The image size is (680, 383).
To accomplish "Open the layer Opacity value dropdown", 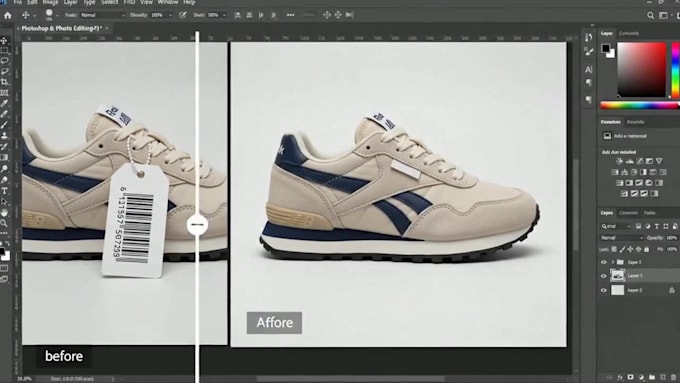I will 671,238.
